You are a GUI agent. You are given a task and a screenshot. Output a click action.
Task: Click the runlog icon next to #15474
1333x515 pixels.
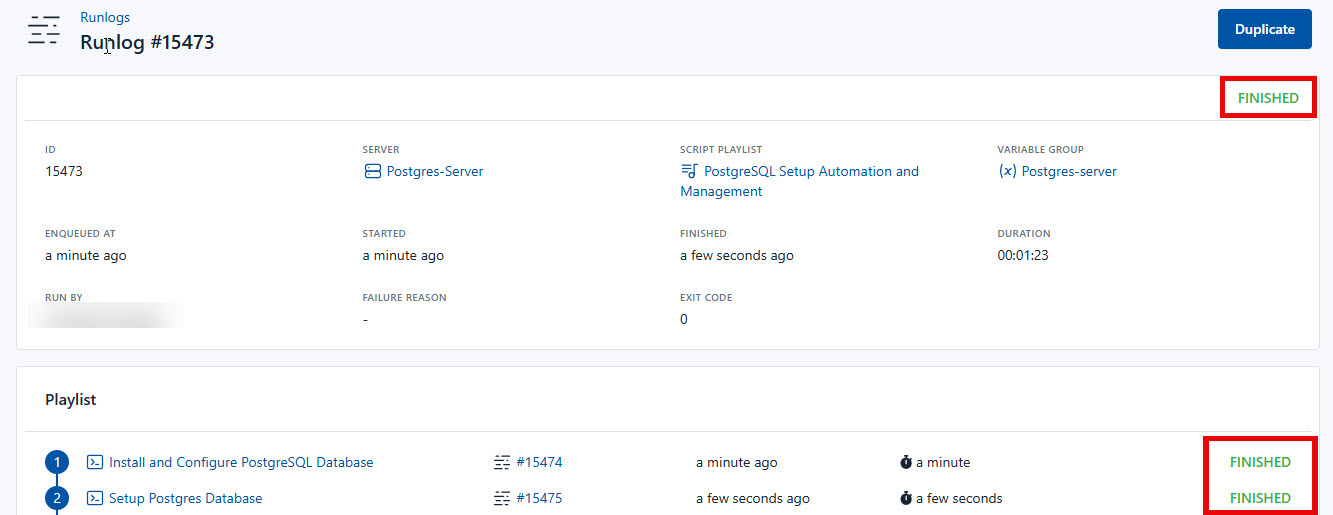click(x=502, y=462)
